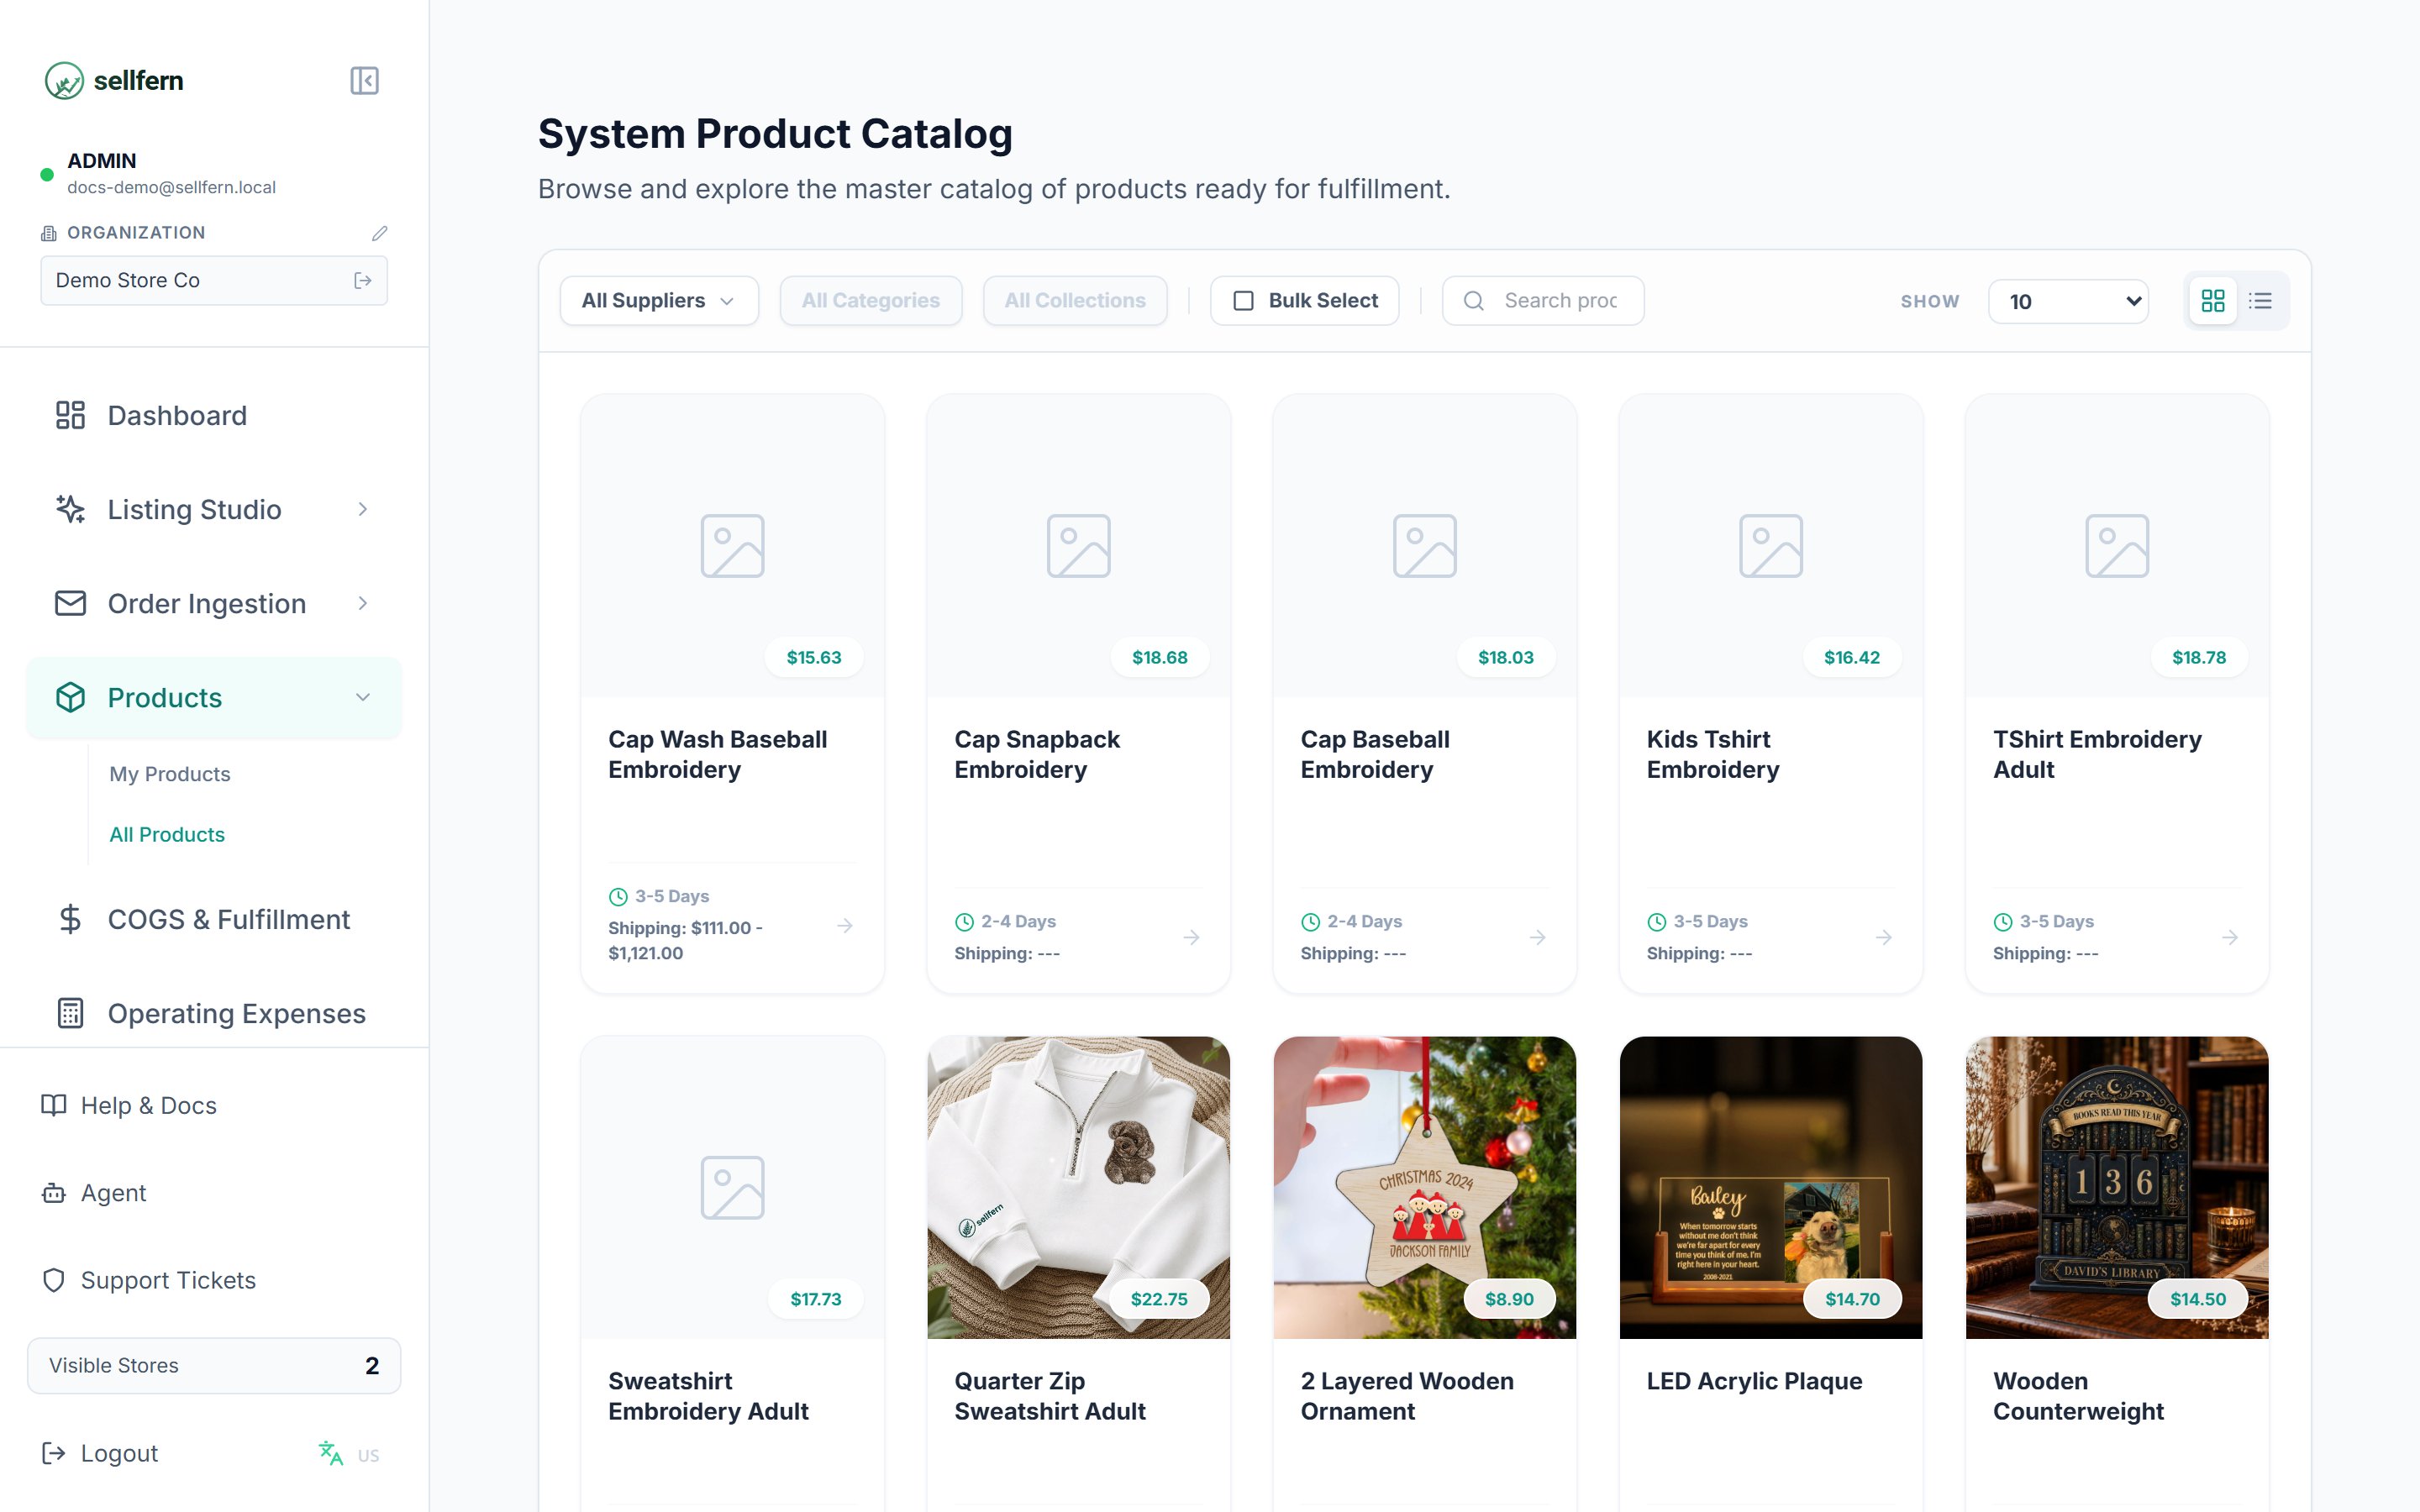Click the switch organization exit icon
Viewport: 2420px width, 1512px height.
[x=363, y=281]
